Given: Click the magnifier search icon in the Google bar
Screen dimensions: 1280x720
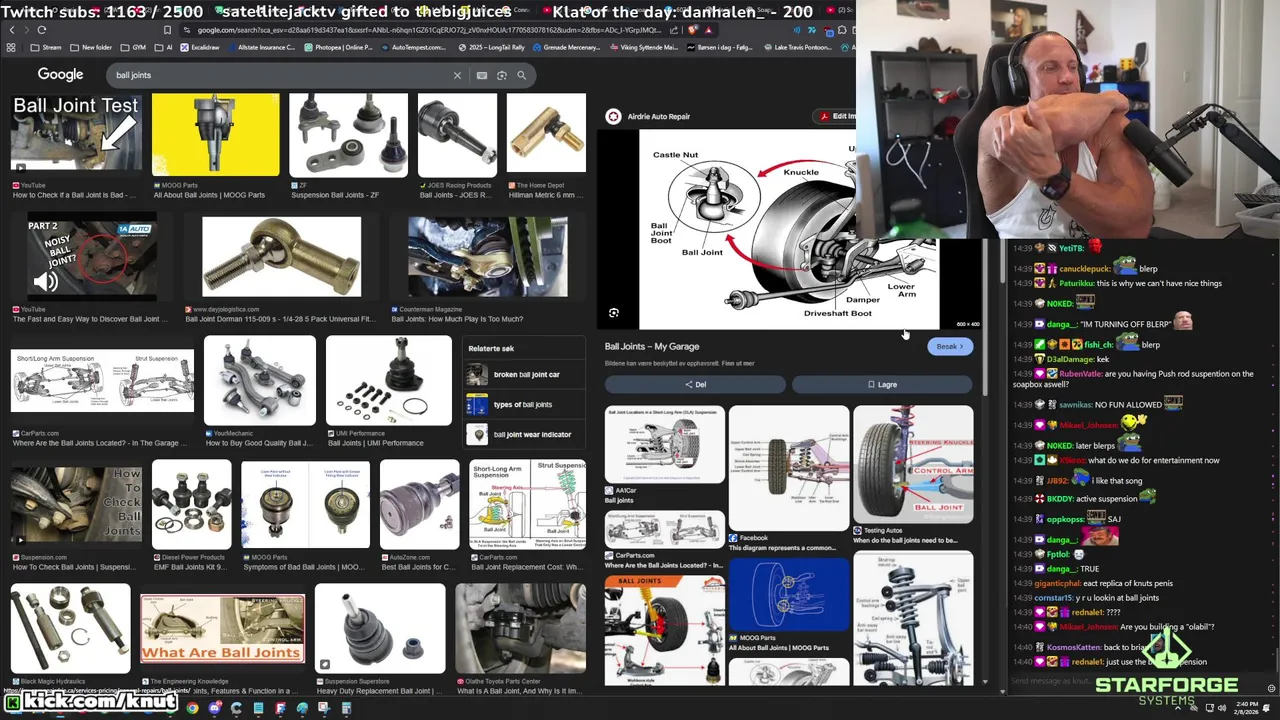Looking at the screenshot, I should tap(521, 75).
